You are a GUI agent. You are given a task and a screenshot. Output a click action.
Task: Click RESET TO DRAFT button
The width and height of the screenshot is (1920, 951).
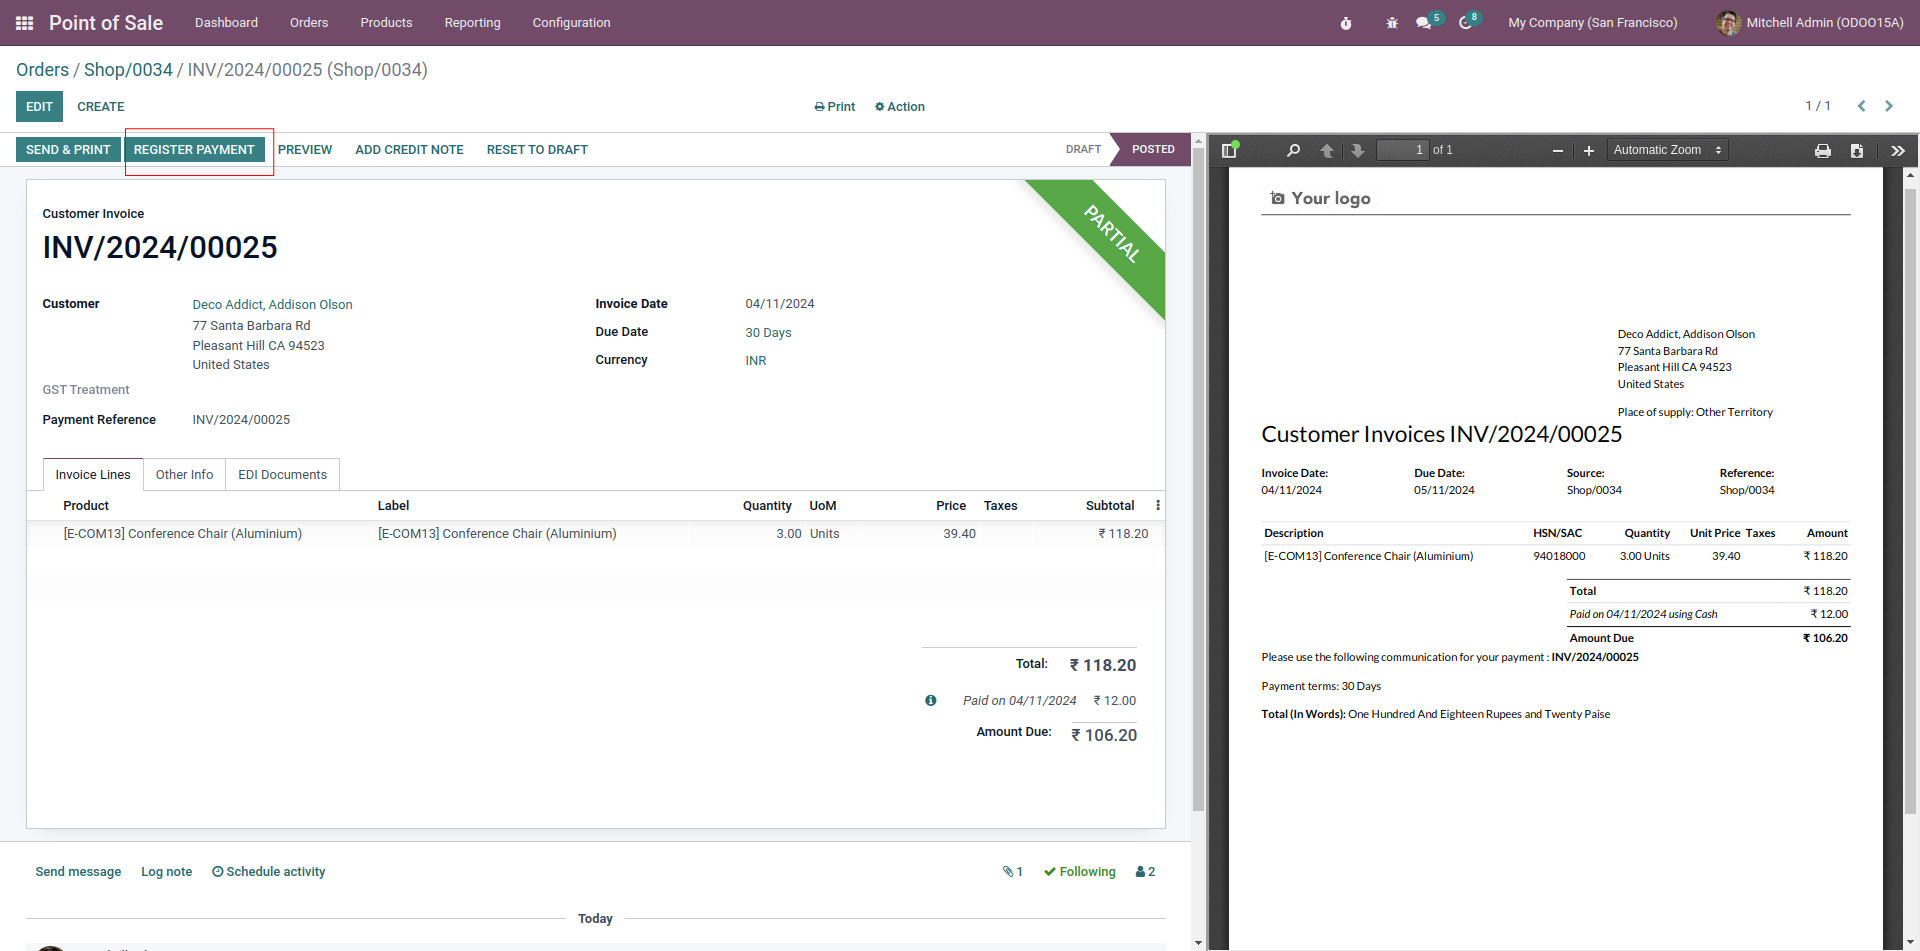tap(537, 150)
